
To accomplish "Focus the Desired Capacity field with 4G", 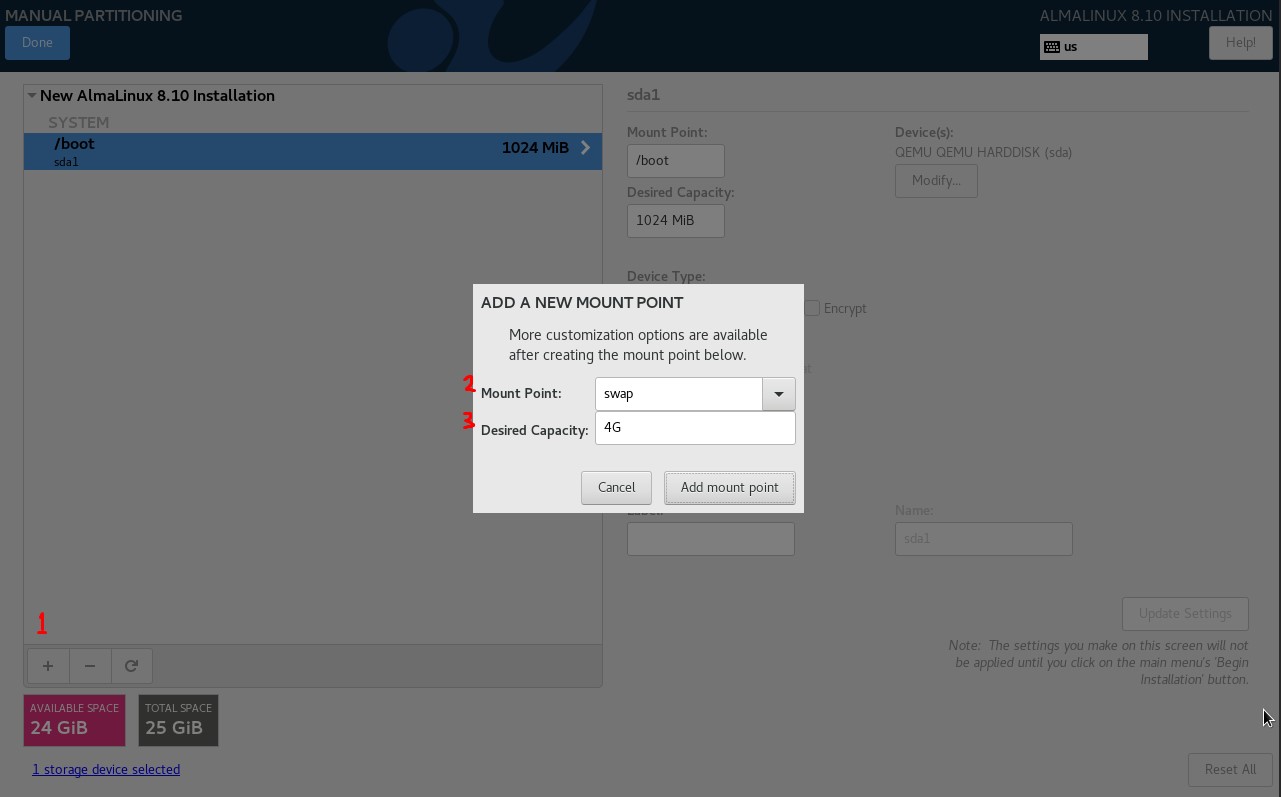I will pyautogui.click(x=695, y=428).
